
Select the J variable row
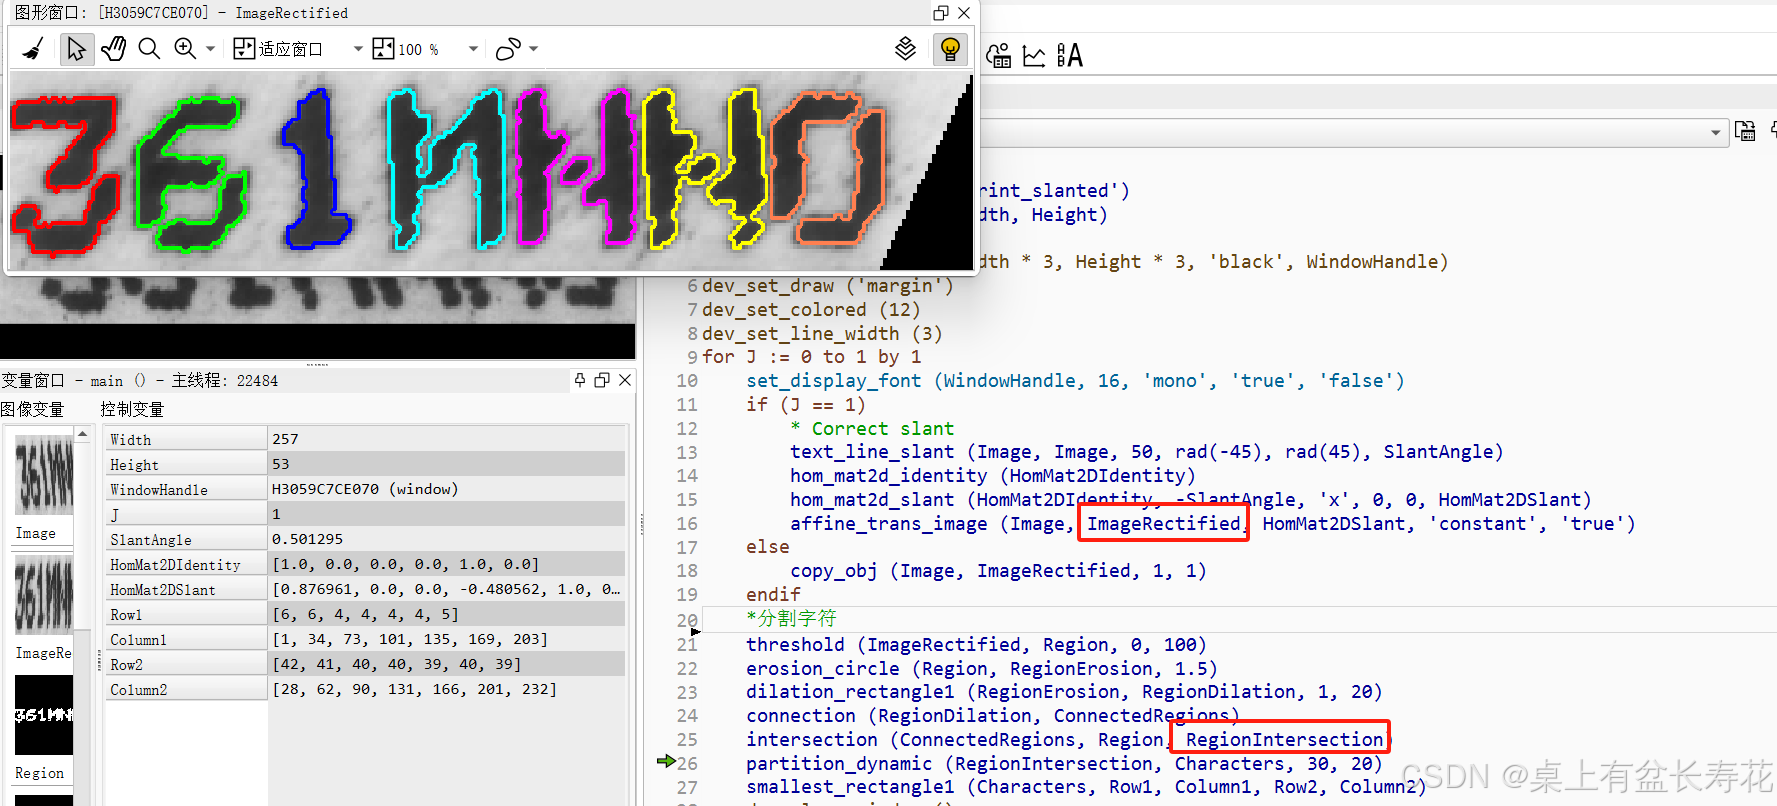[365, 514]
